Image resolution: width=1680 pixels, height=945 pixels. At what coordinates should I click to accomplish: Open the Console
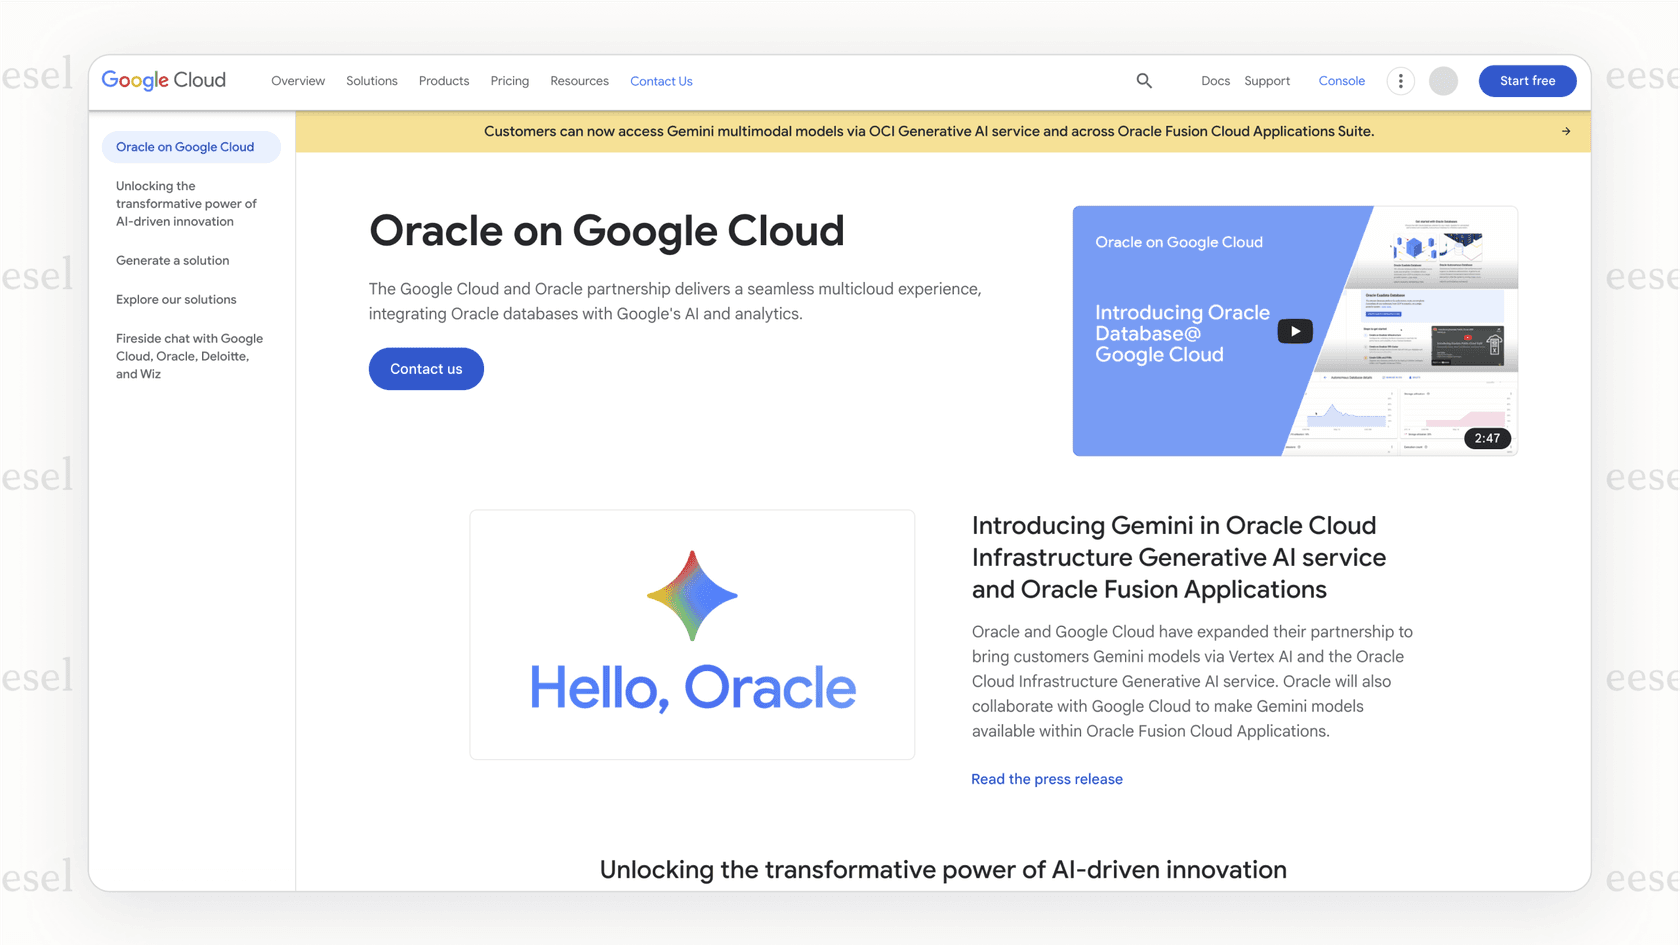point(1341,81)
